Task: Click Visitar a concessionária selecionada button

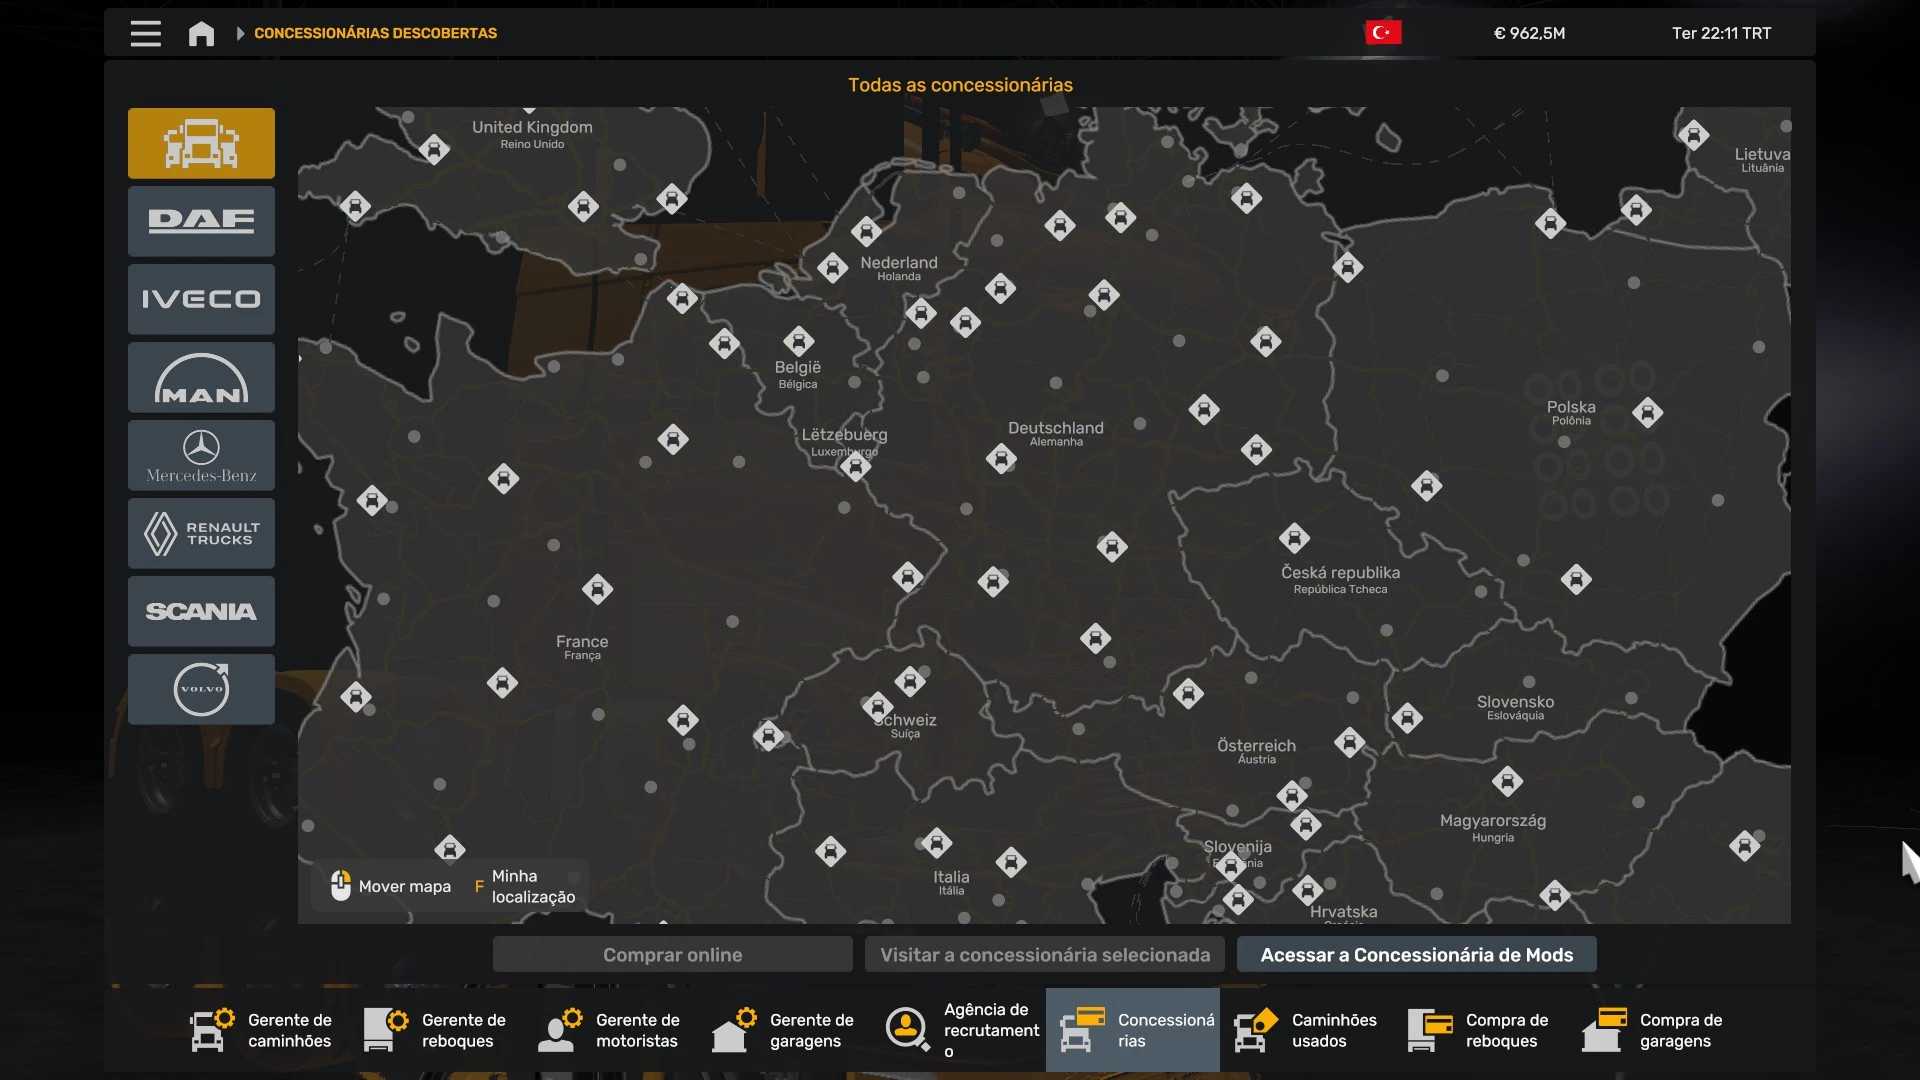Action: [1044, 954]
